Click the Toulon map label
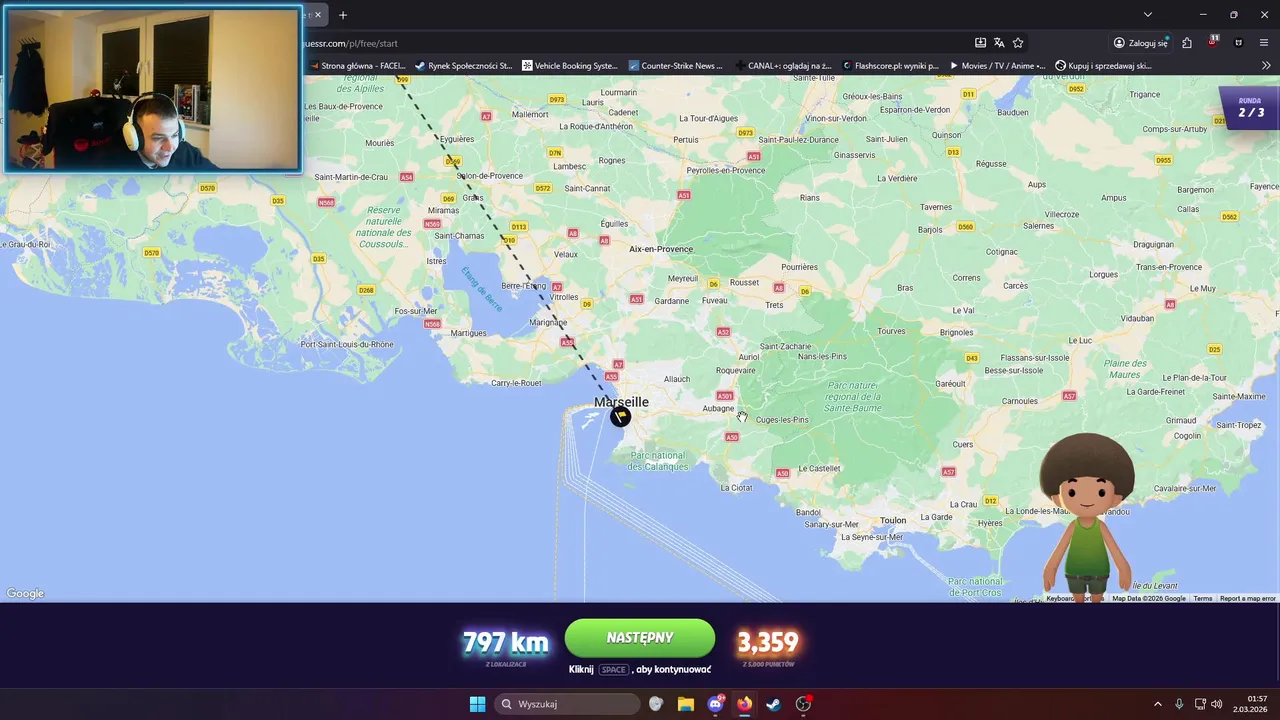The image size is (1280, 720). [x=893, y=520]
